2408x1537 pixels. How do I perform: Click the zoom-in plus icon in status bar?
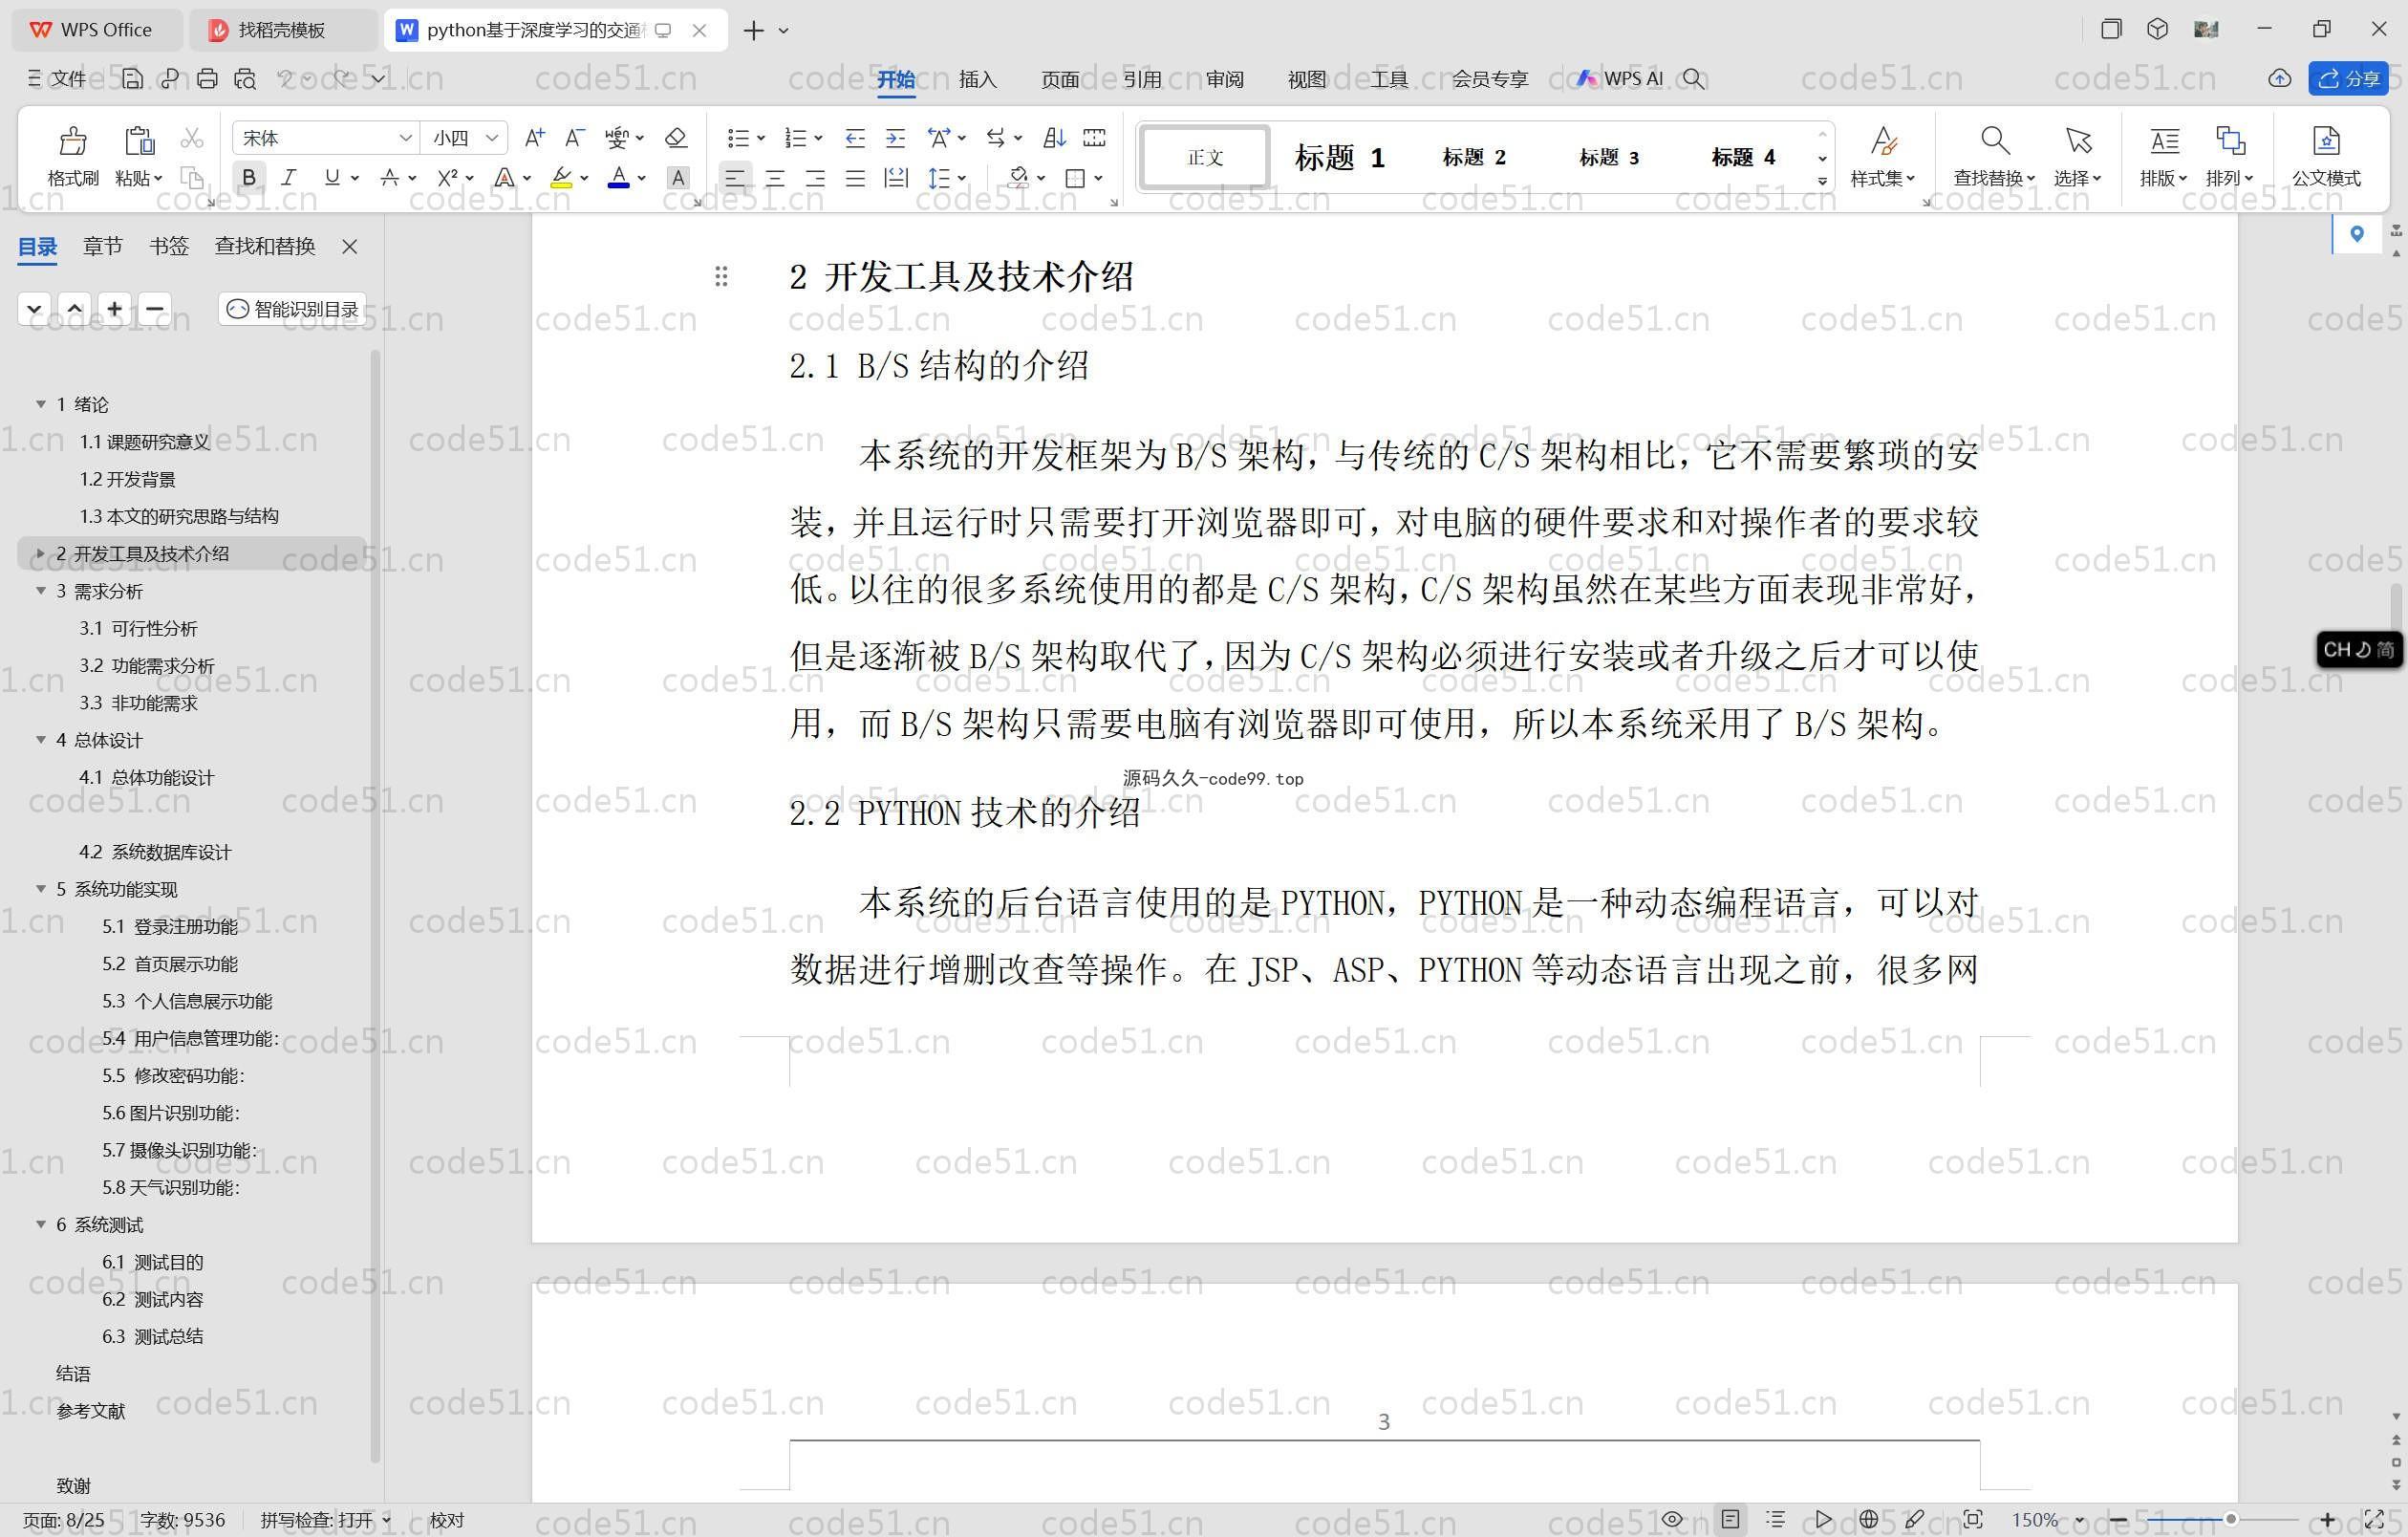pyautogui.click(x=2327, y=1519)
